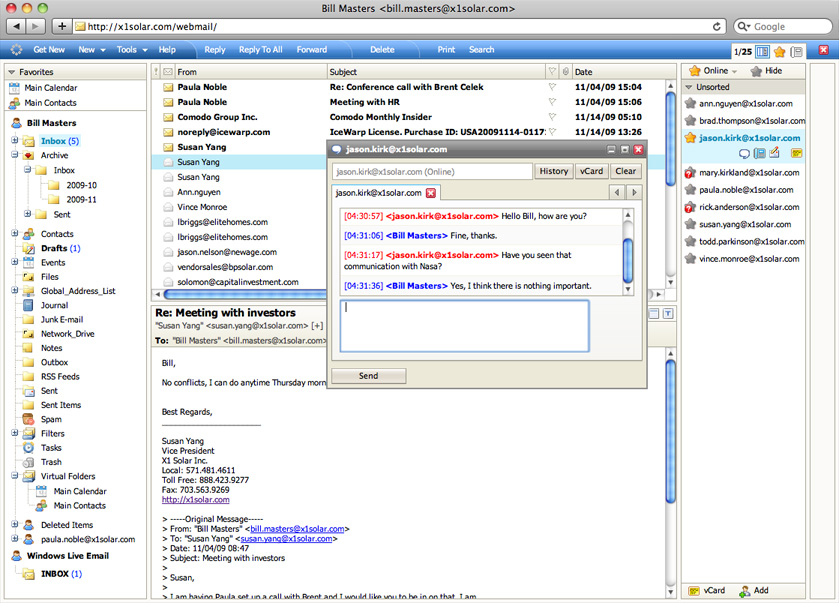
Task: Click the yellow note icon under jason.kirk
Action: [x=797, y=153]
